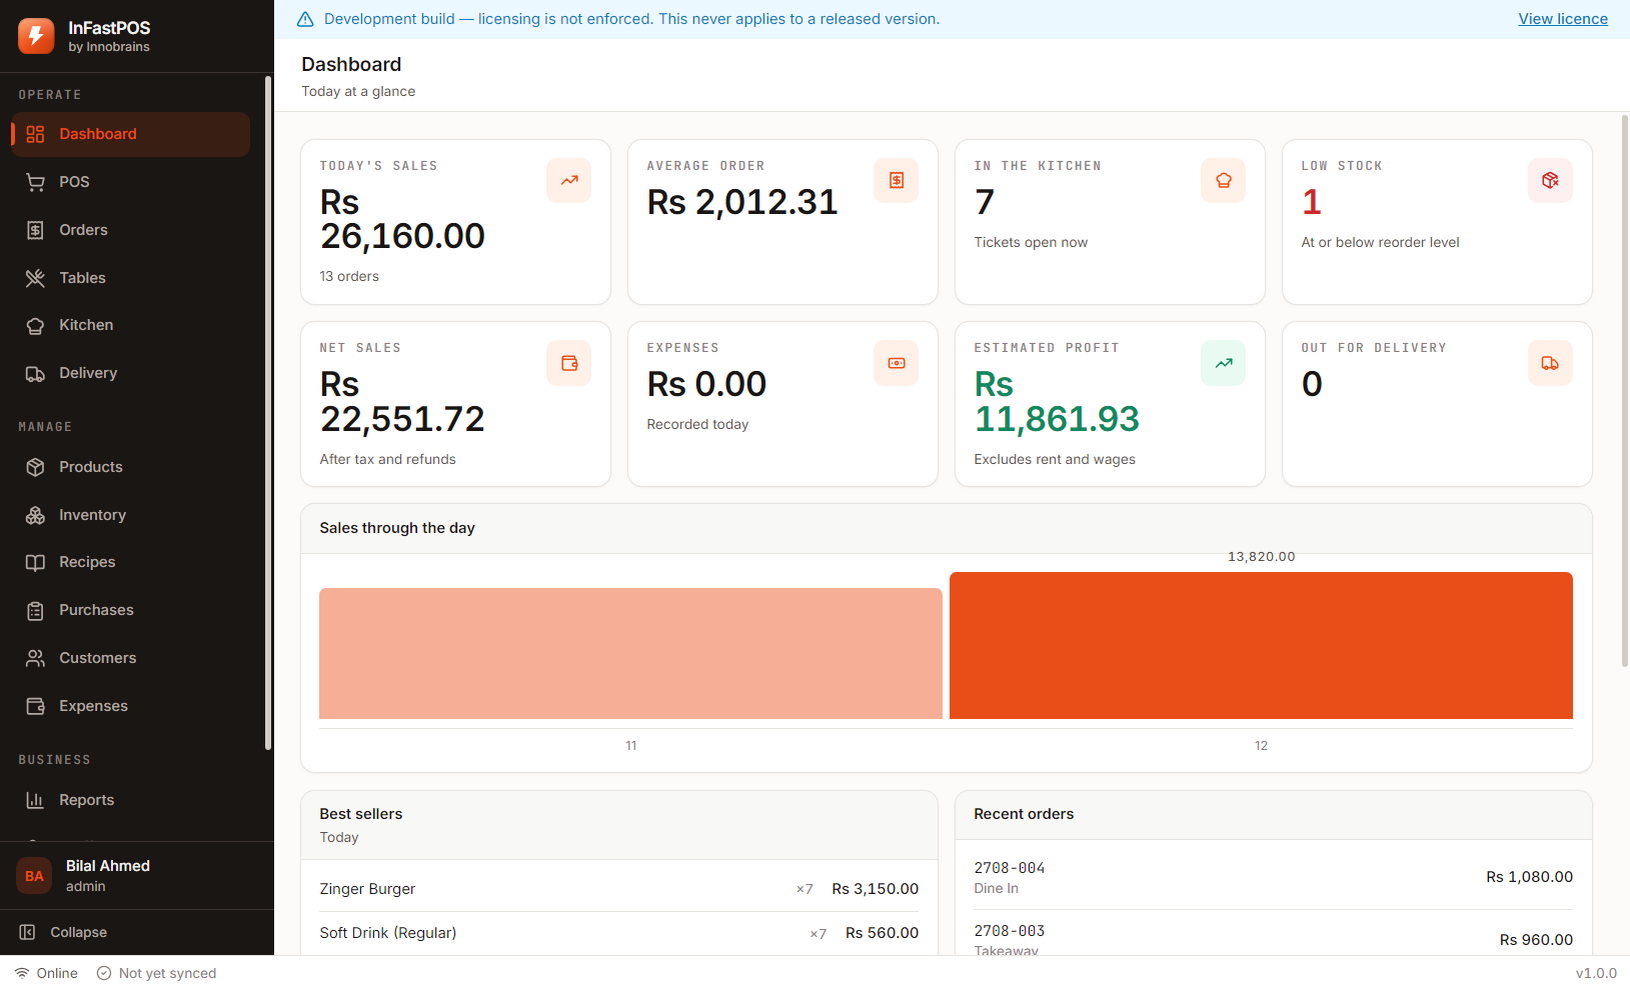1630x991 pixels.
Task: Click the Estimated Profit green trend icon
Action: point(1223,363)
